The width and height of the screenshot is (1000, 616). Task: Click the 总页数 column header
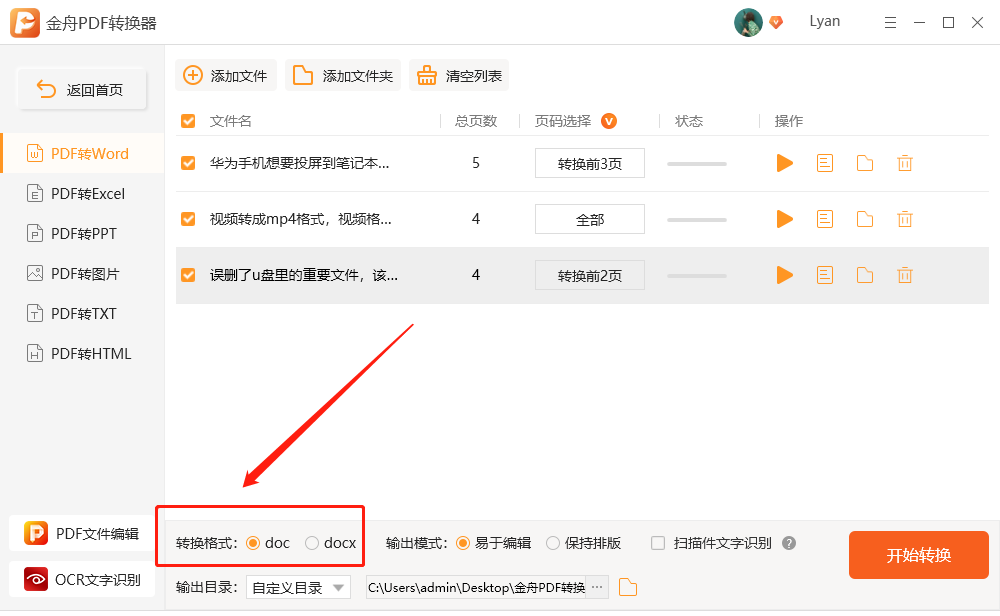point(476,121)
